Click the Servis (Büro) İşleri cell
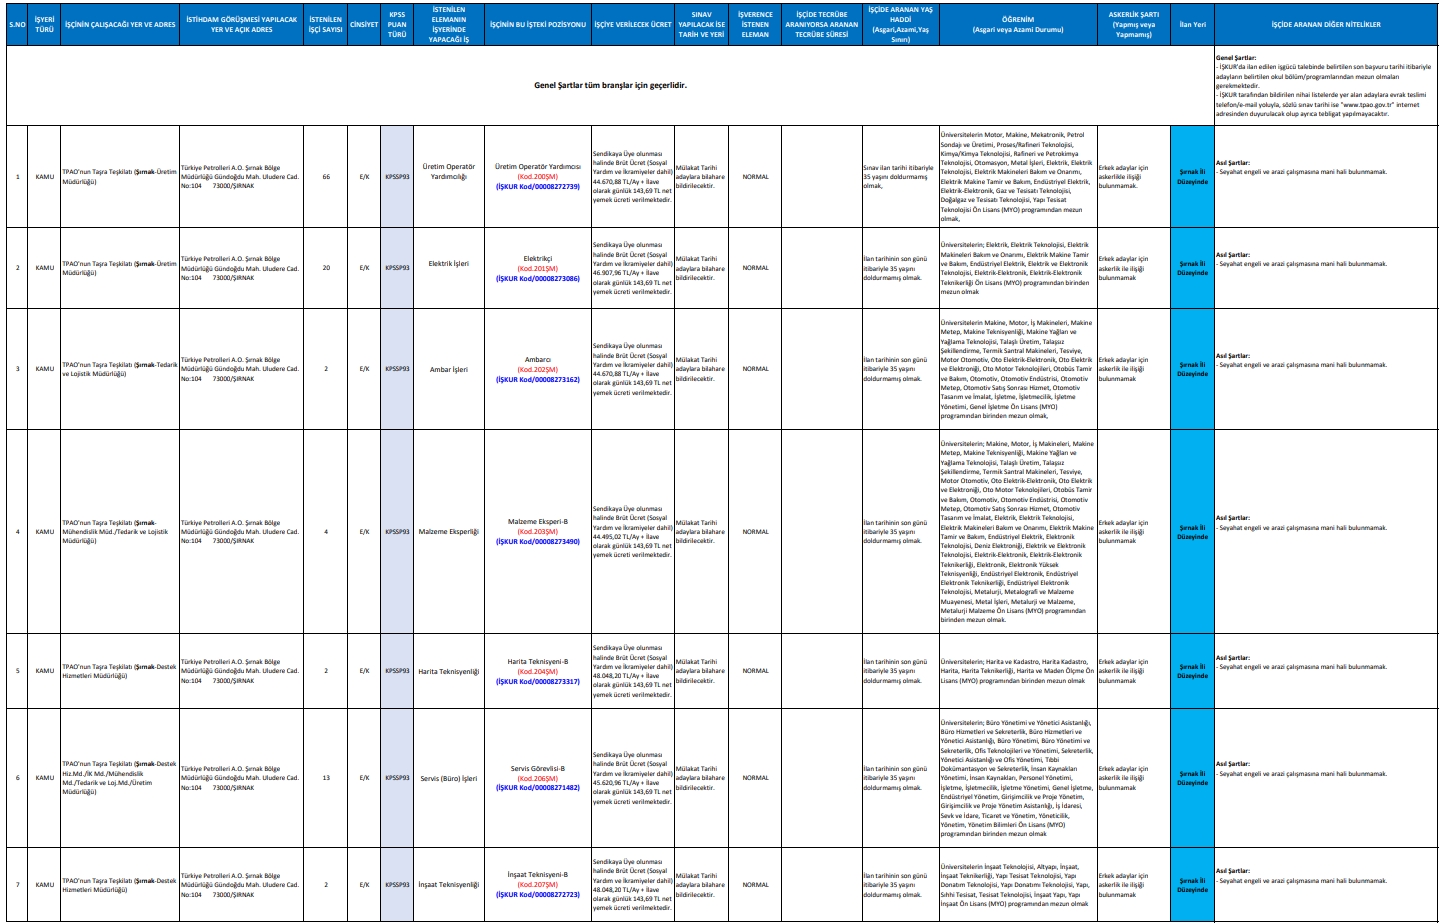The height and width of the screenshot is (924, 1443). (449, 778)
